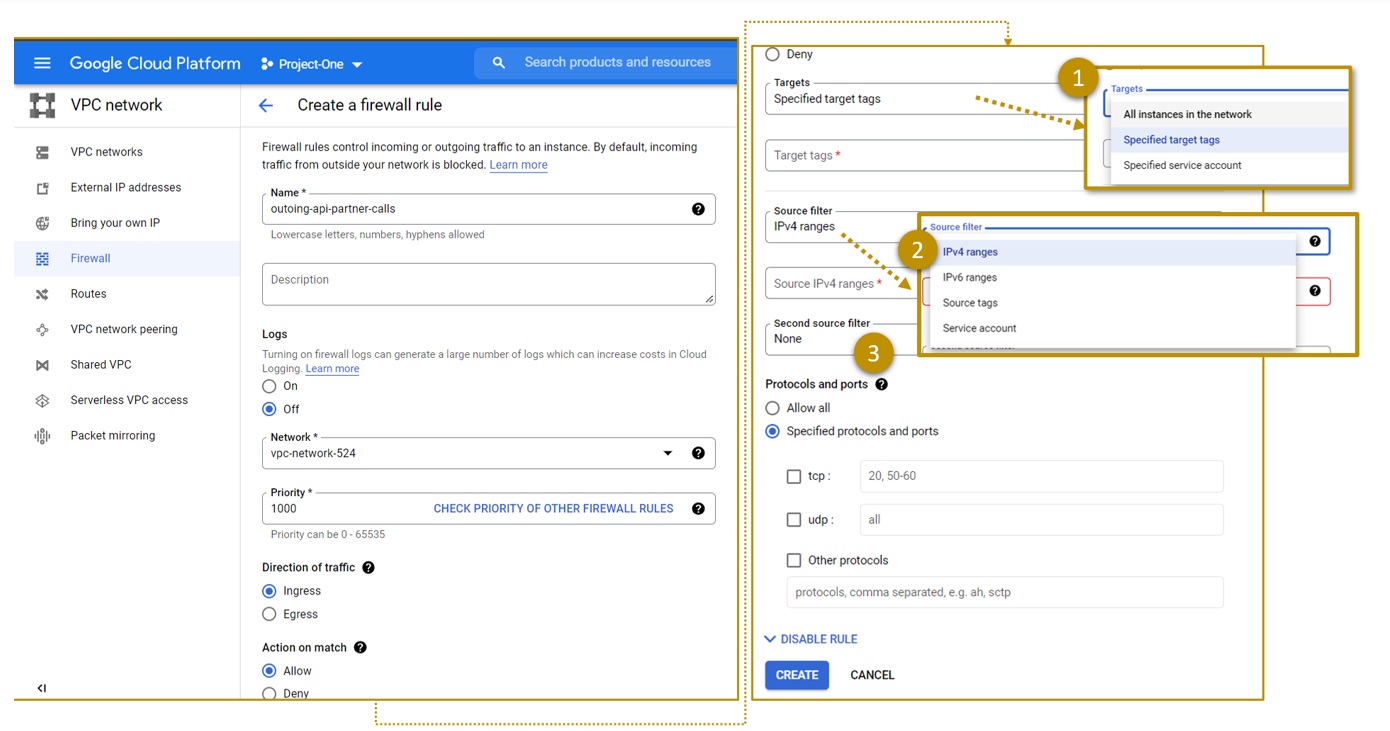Select Ingress traffic direction
Image resolution: width=1390 pixels, height=731 pixels.
[269, 591]
